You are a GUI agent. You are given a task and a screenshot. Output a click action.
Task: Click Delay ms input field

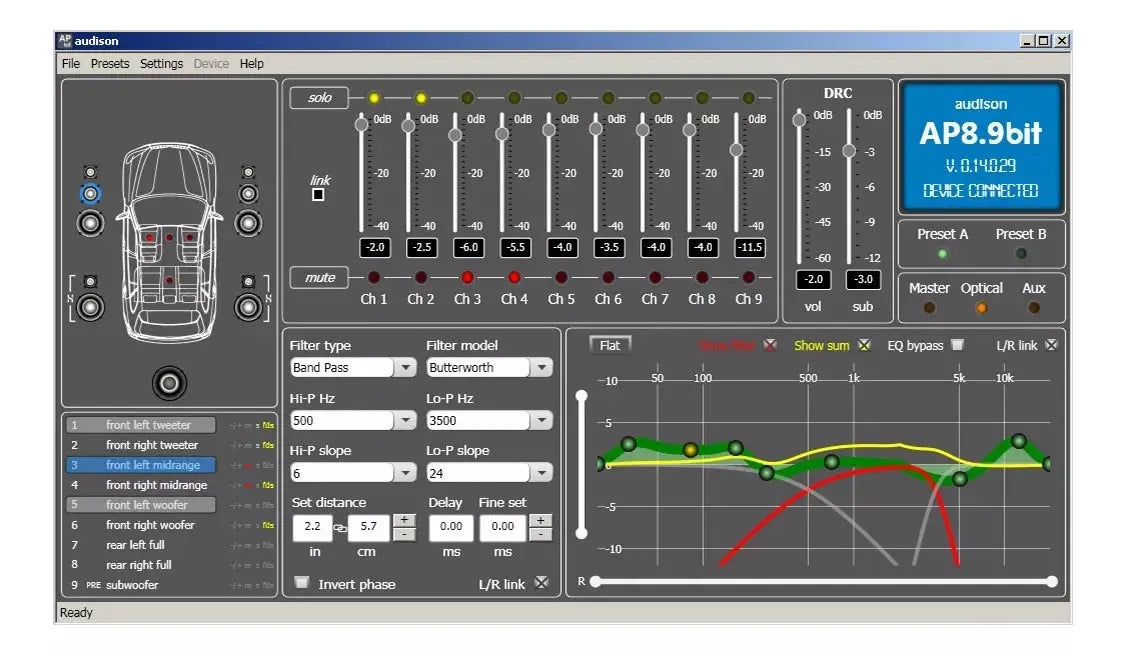pyautogui.click(x=451, y=527)
